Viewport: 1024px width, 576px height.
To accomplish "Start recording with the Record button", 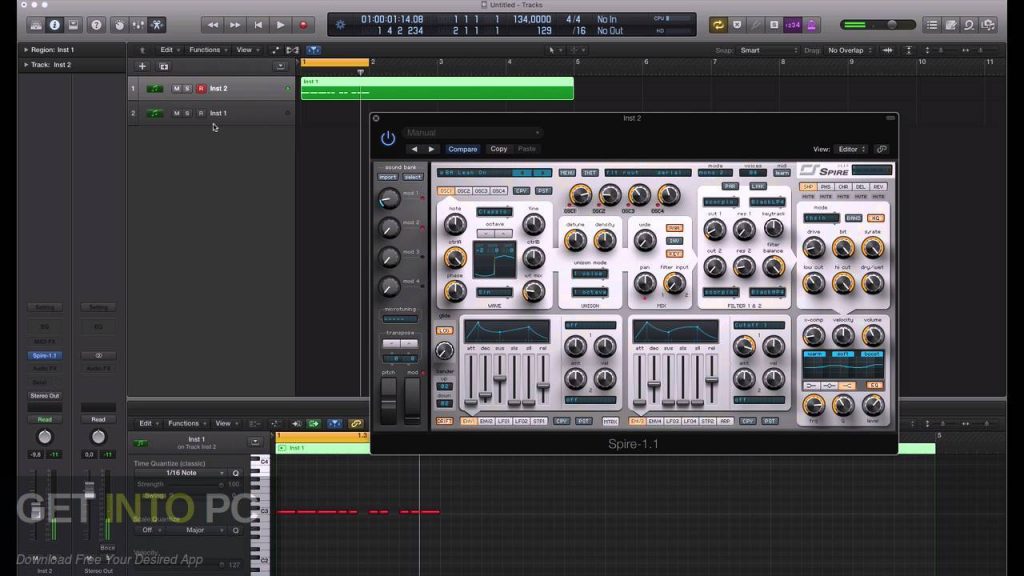I will click(303, 25).
